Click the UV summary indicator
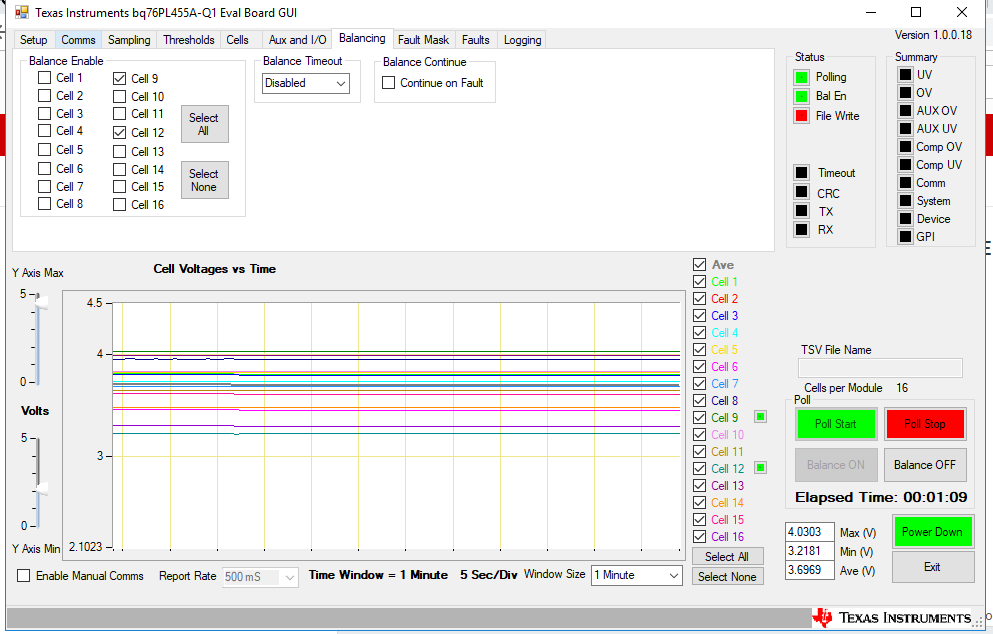This screenshot has height=634, width=993. pos(906,75)
